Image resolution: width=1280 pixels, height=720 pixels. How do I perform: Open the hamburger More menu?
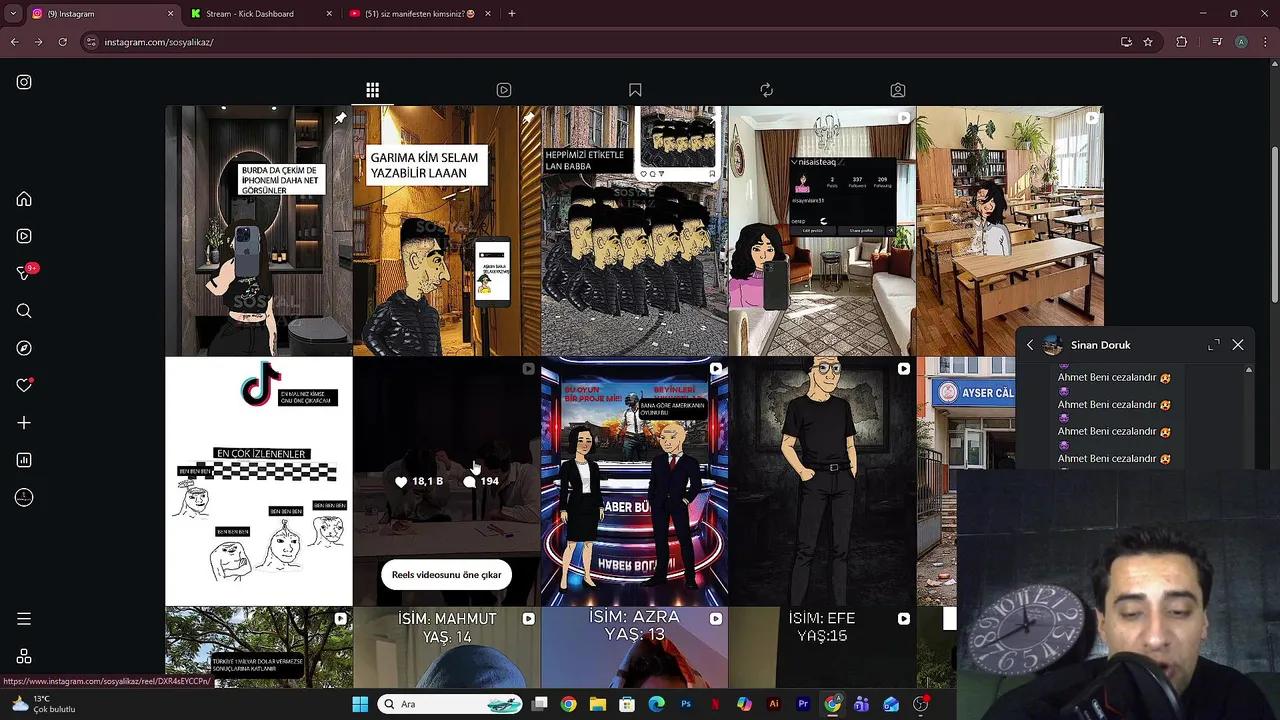click(x=24, y=619)
